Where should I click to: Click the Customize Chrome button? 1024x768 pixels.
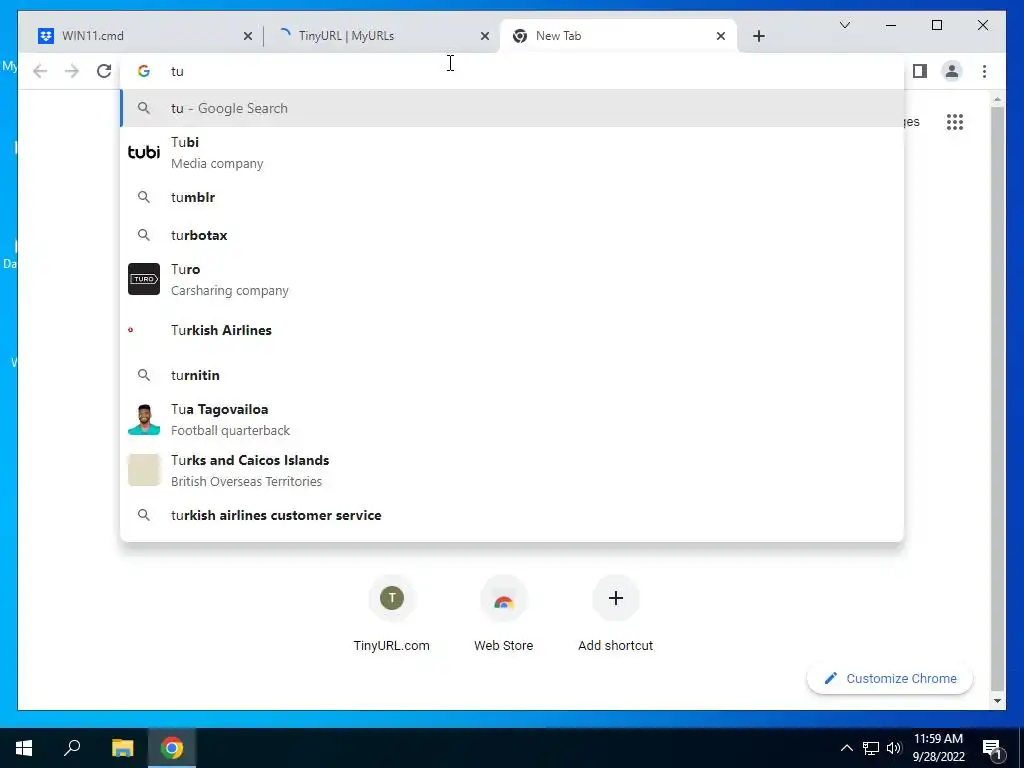(890, 679)
